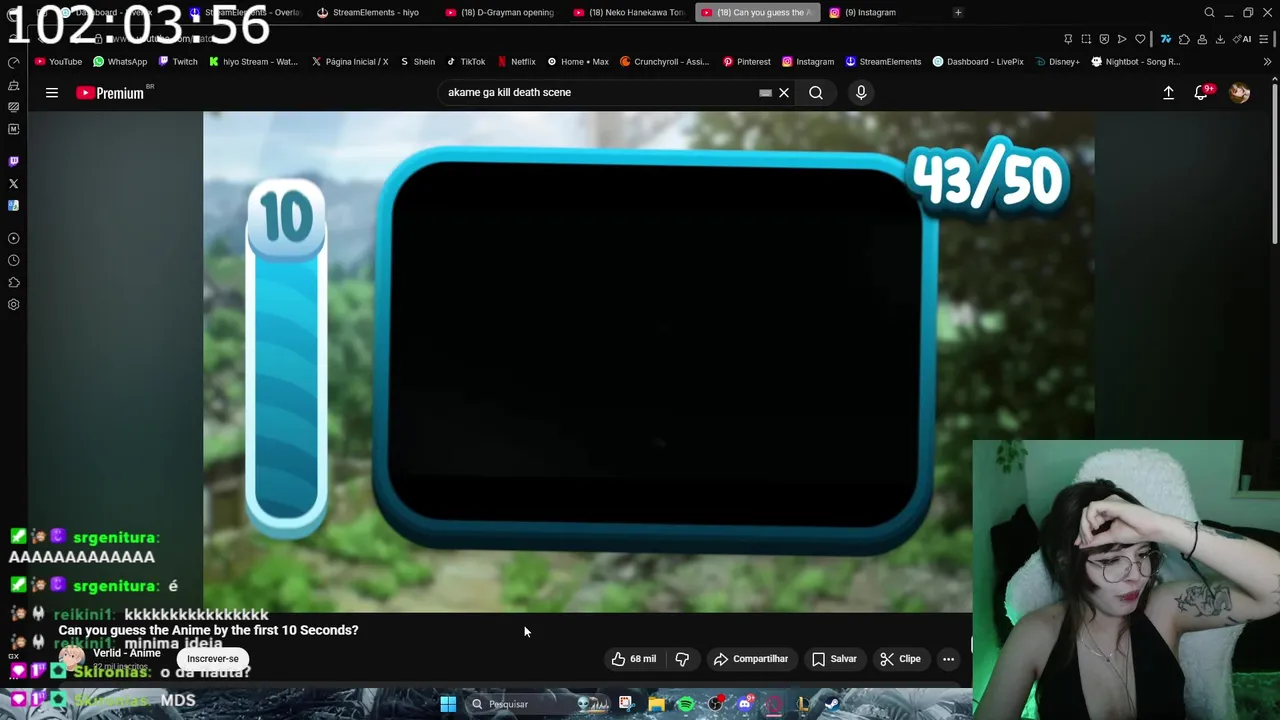Open the YouTube bookmark

pos(58,62)
